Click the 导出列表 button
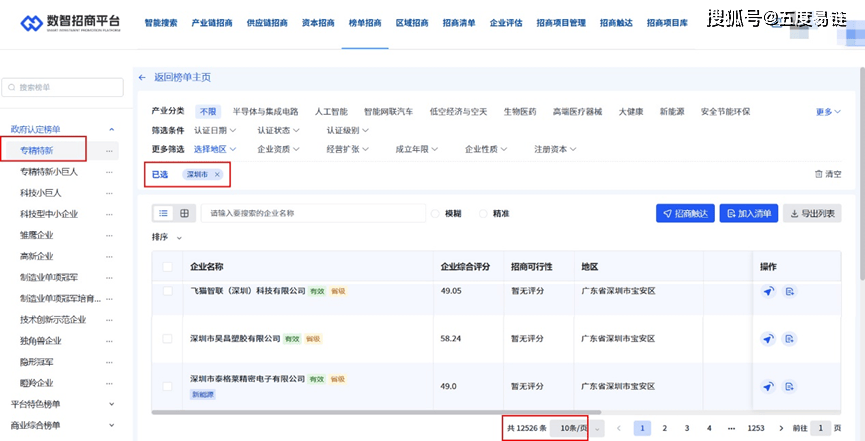This screenshot has height=441, width=865. point(811,213)
